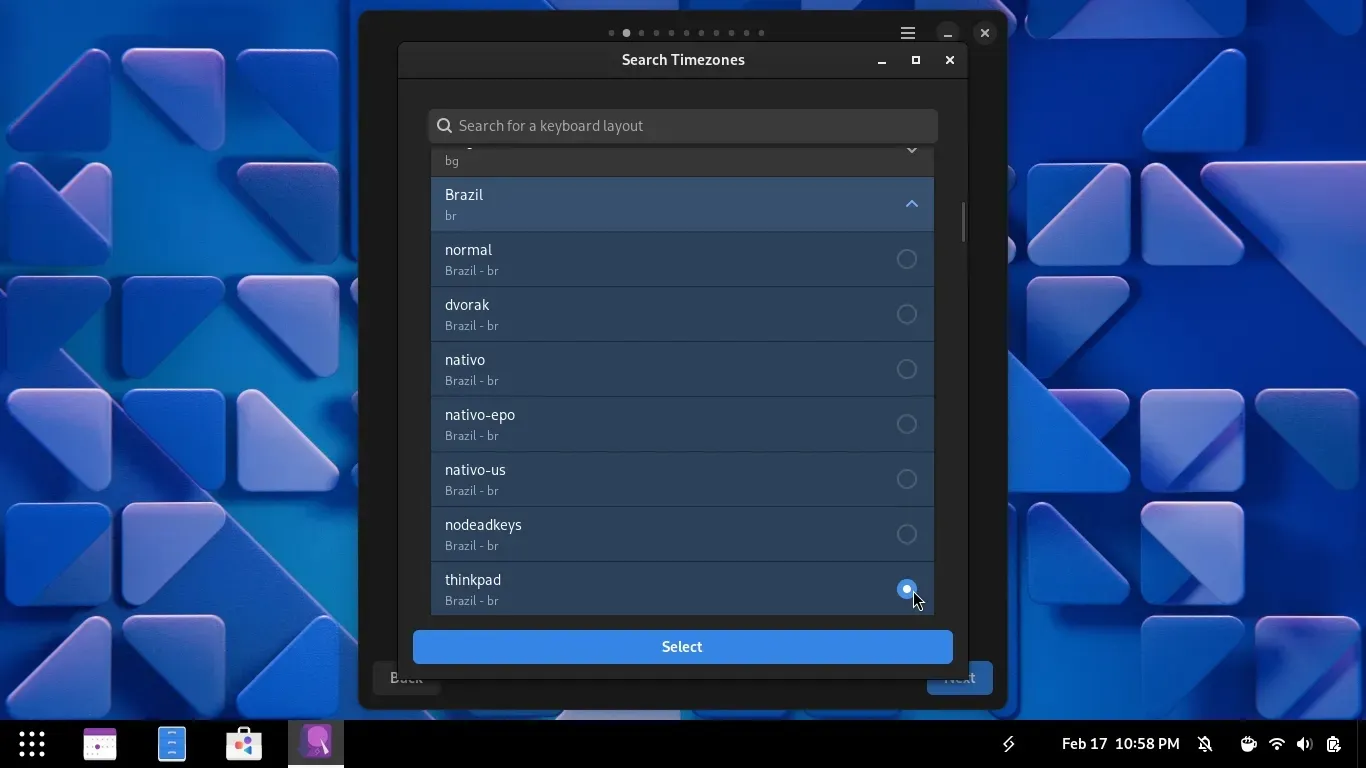Click the muted notifications bell icon
Image resolution: width=1366 pixels, height=768 pixels.
pos(1205,744)
